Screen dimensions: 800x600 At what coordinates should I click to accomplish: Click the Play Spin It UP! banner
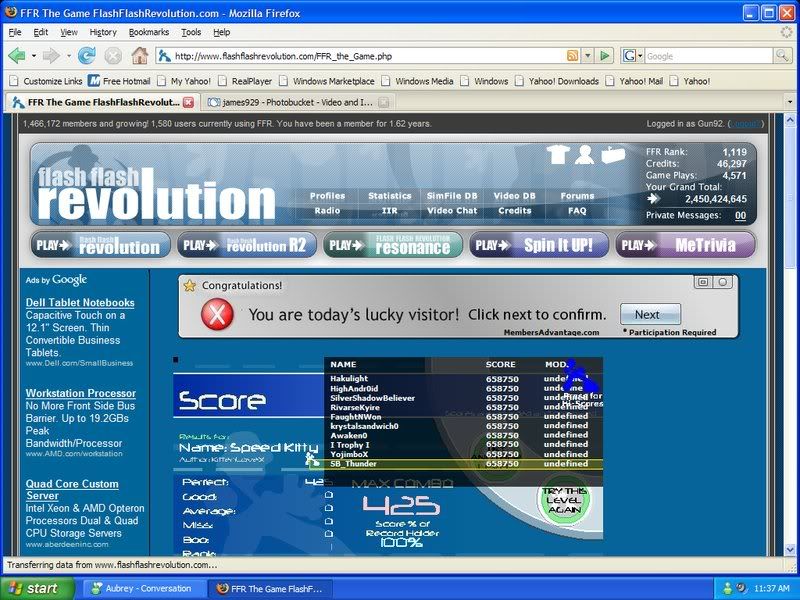(538, 245)
